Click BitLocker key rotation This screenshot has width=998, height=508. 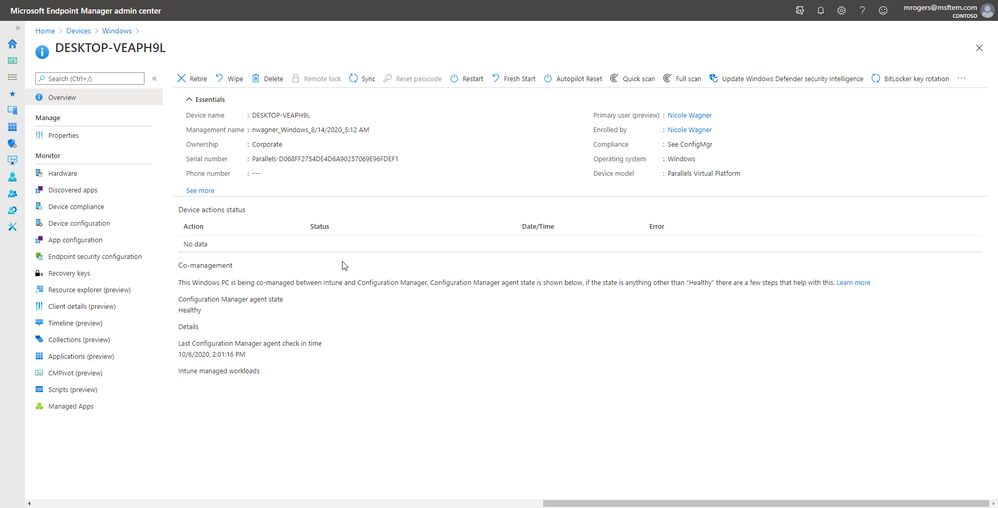pos(910,78)
